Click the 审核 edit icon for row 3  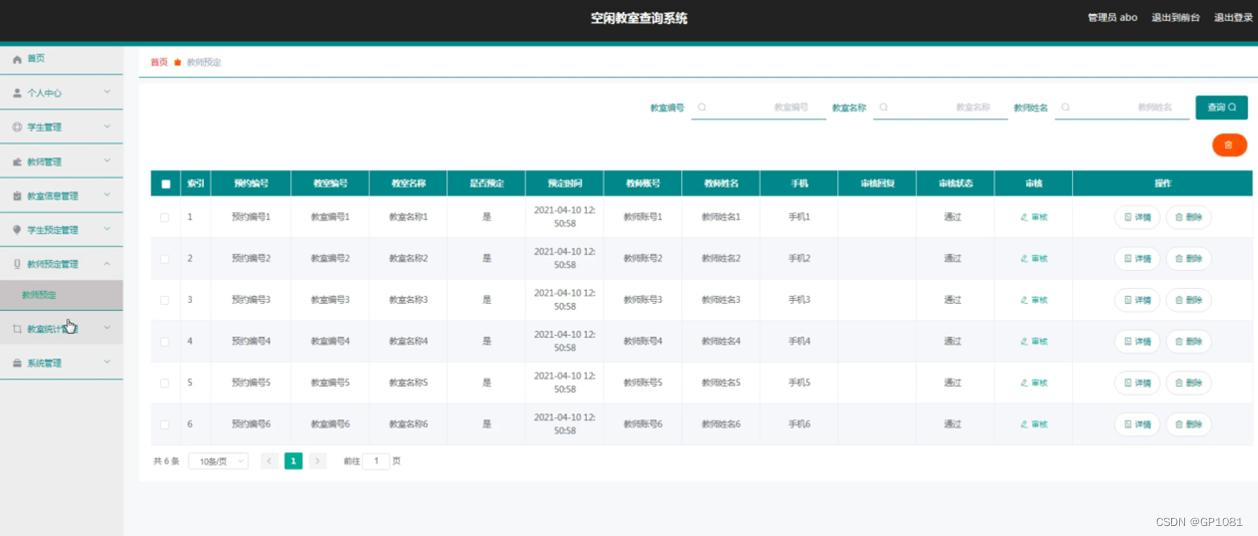tap(1024, 300)
